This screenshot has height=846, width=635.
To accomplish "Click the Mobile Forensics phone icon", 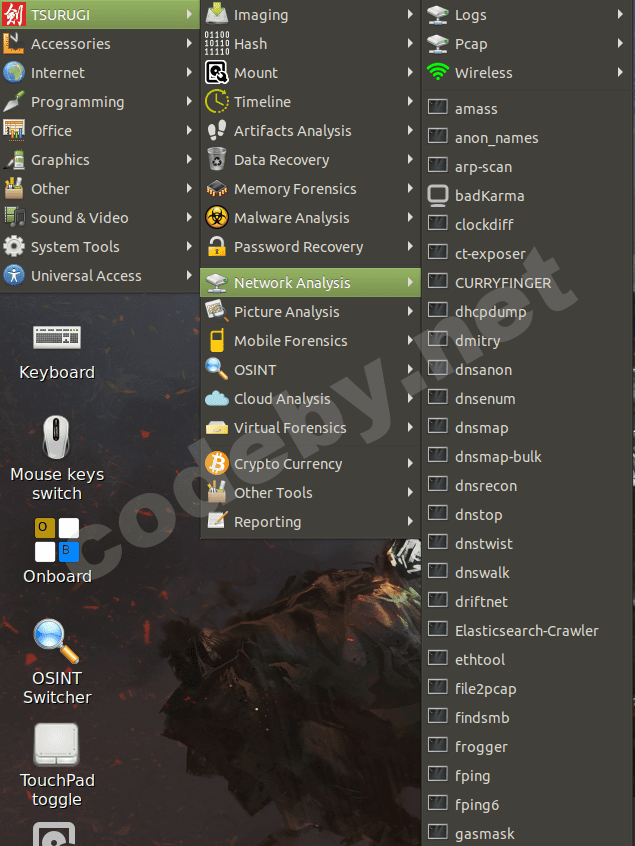I will [217, 340].
